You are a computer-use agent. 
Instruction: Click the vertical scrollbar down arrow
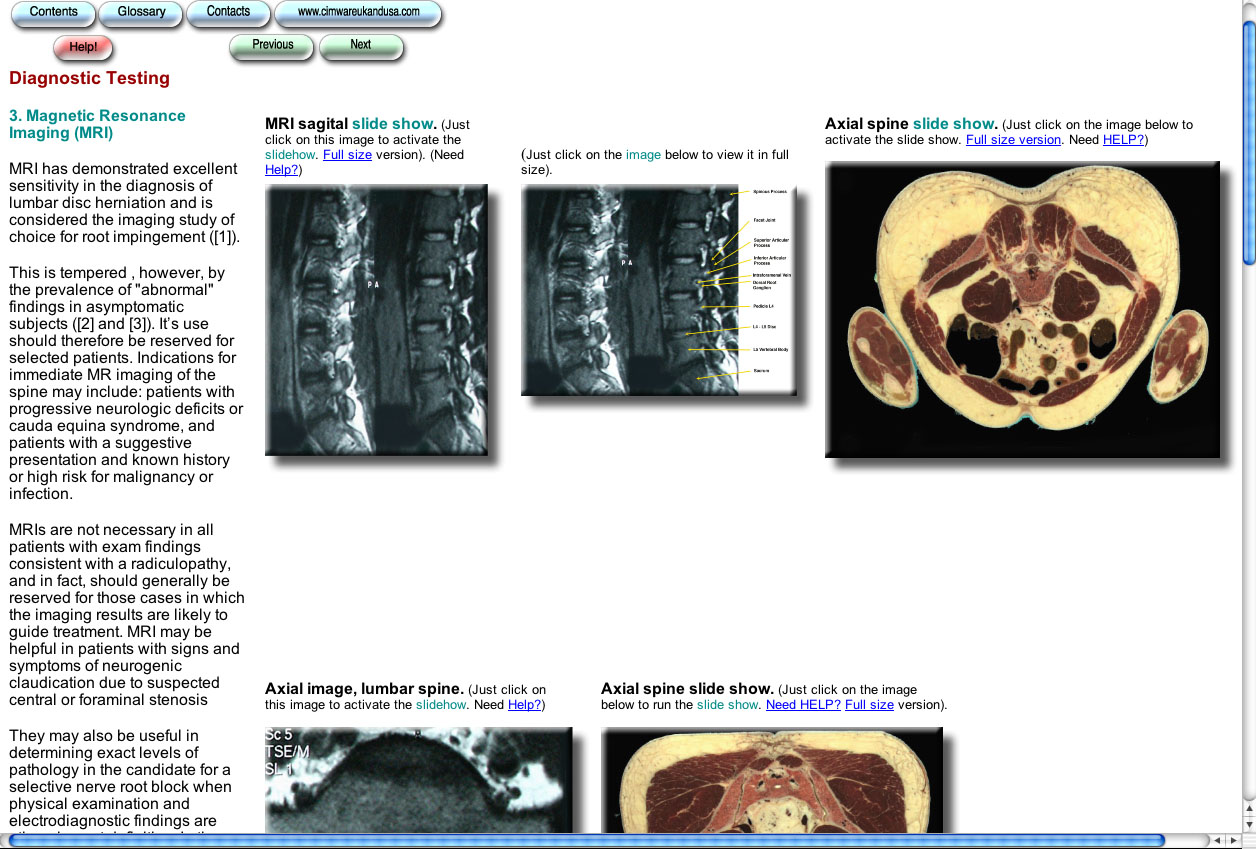[1249, 825]
